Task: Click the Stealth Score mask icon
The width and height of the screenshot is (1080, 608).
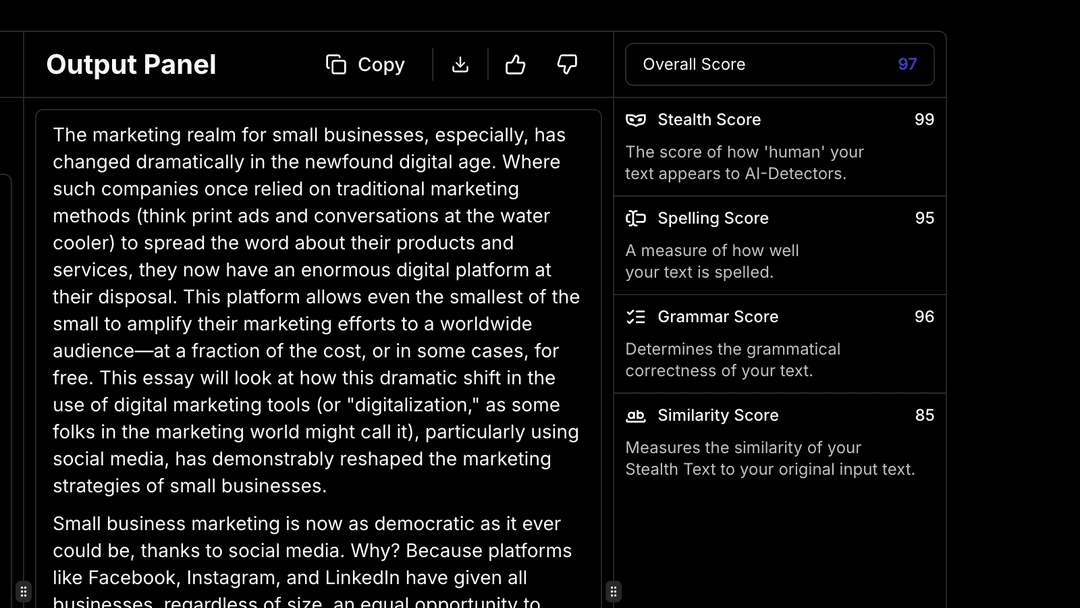Action: pos(636,120)
